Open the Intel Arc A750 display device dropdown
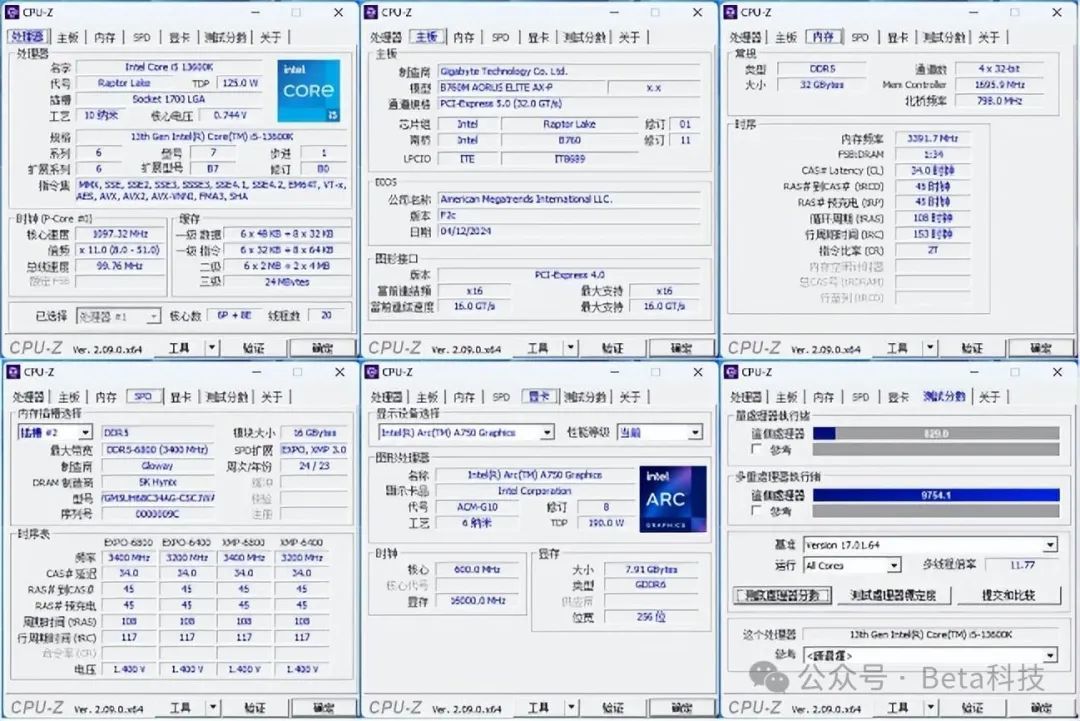Image resolution: width=1080 pixels, height=721 pixels. (x=466, y=432)
